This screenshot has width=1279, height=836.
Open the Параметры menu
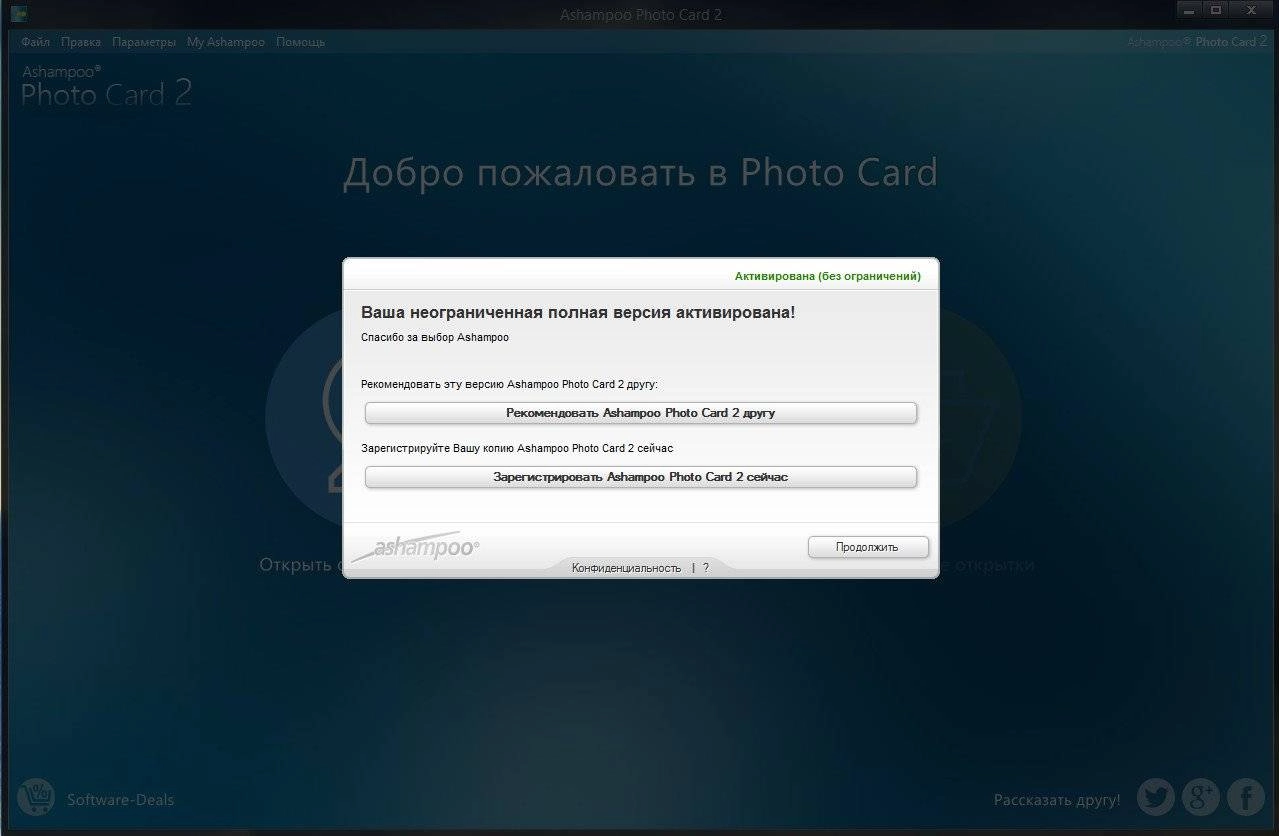click(x=144, y=42)
